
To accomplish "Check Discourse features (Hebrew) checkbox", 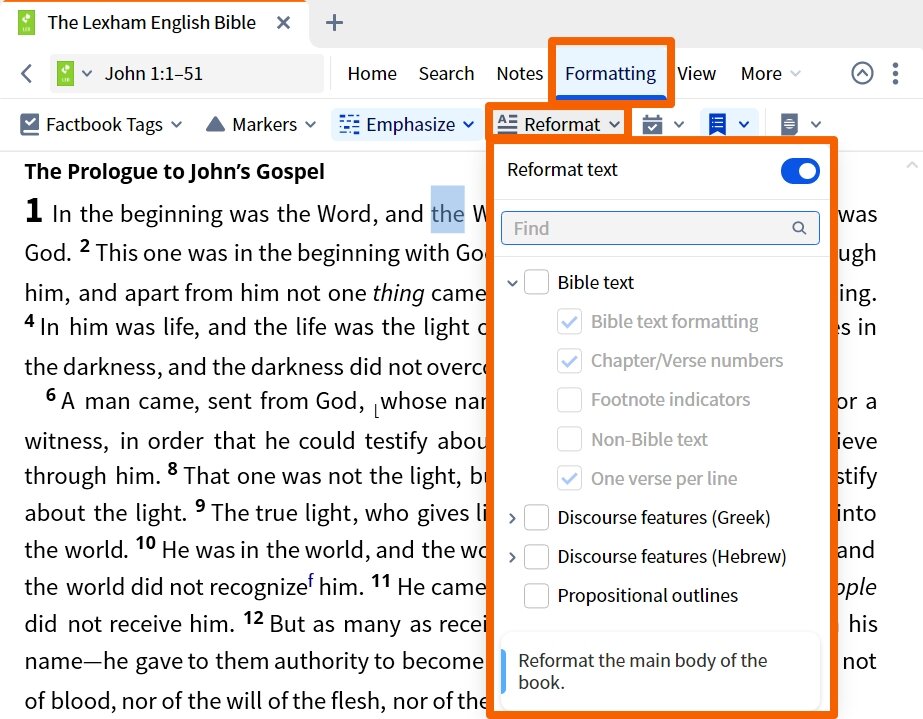I will (536, 556).
